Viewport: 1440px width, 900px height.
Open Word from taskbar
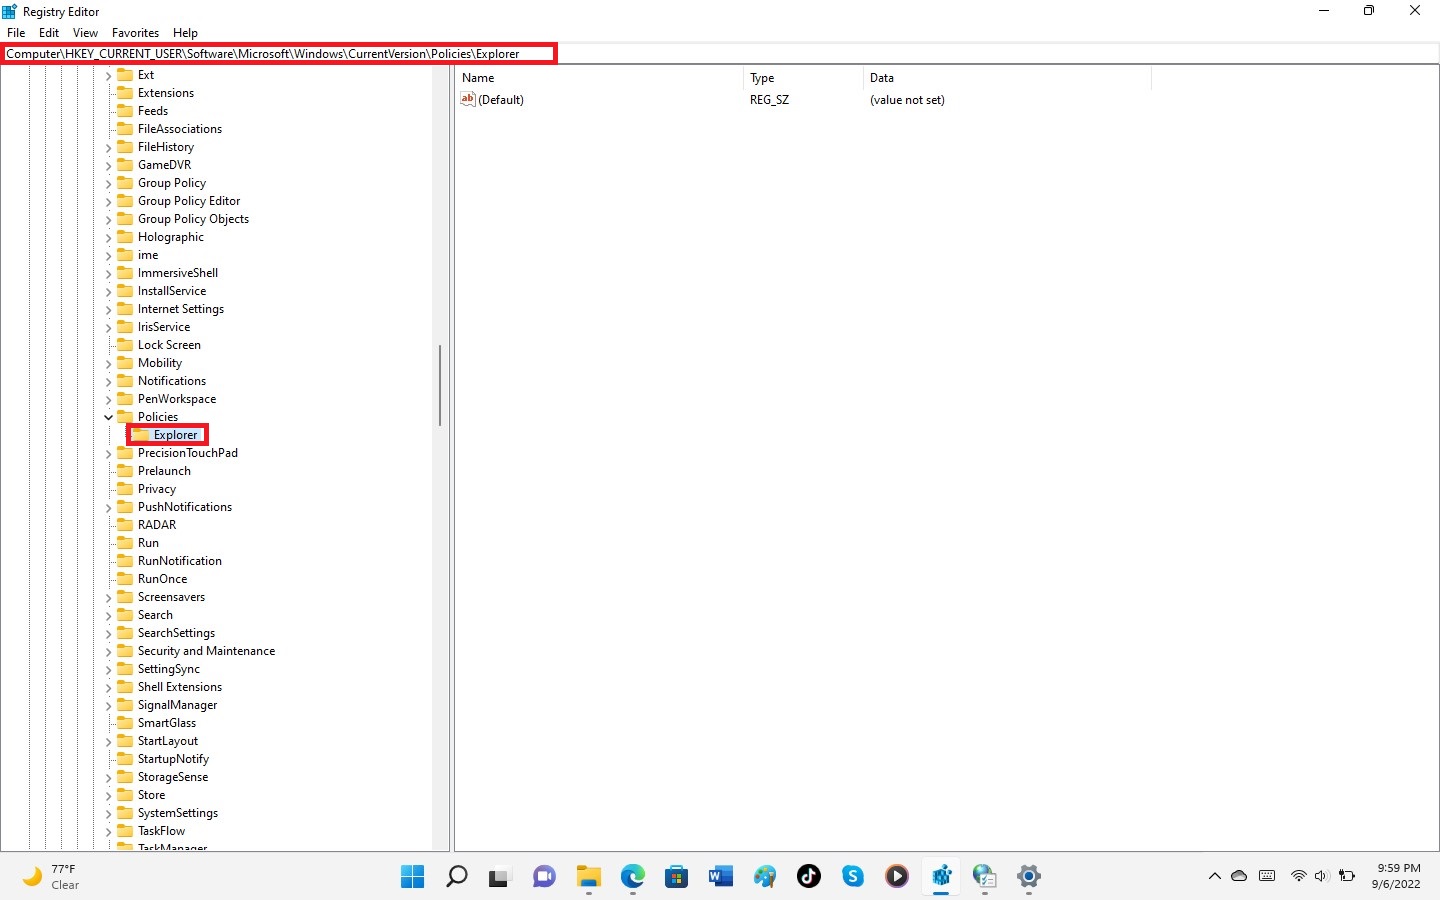720,877
